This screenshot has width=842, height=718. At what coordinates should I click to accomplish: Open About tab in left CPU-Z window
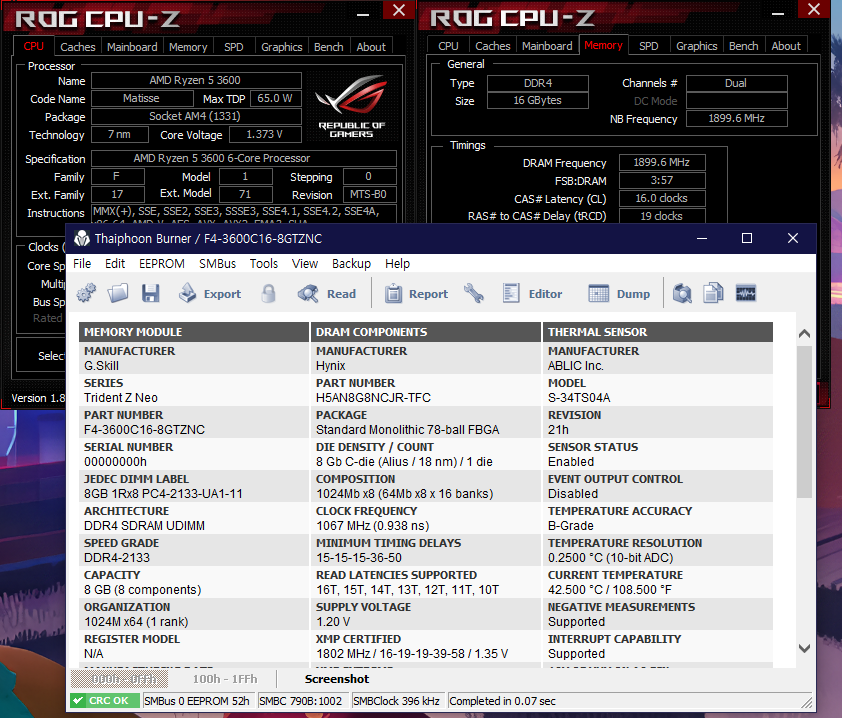click(x=371, y=47)
